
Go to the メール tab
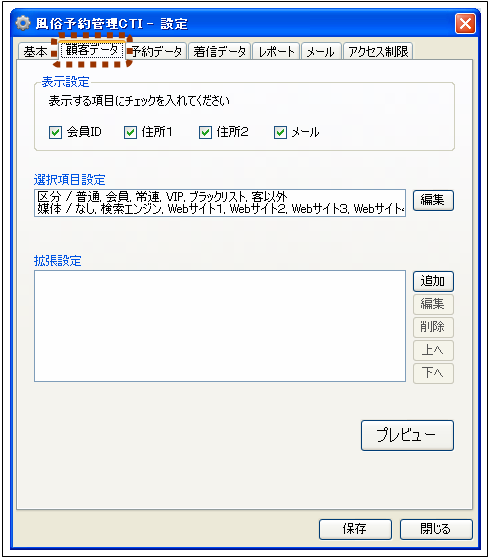[321, 52]
